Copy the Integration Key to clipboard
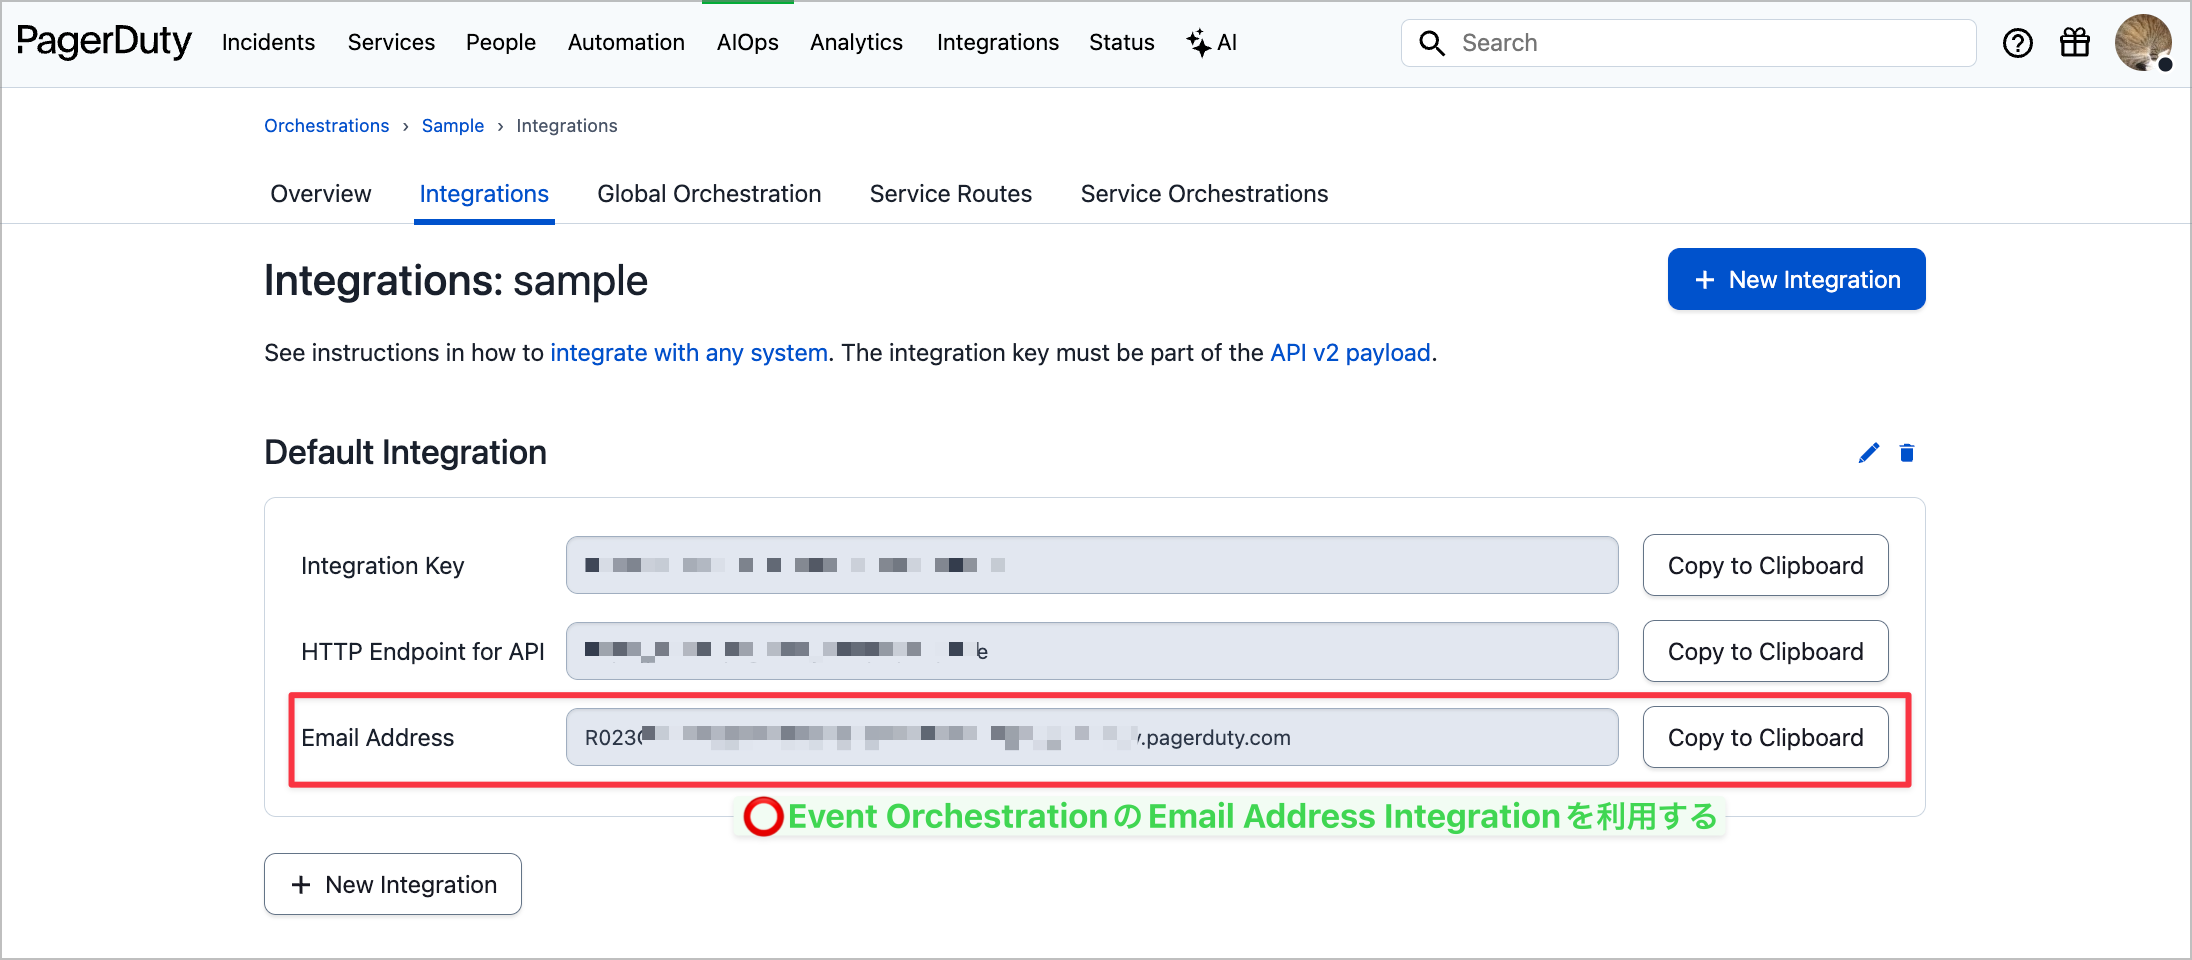The width and height of the screenshot is (2192, 960). tap(1766, 565)
